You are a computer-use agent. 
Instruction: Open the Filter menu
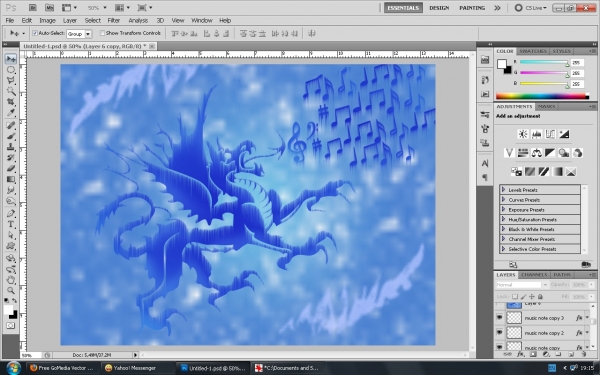click(114, 21)
